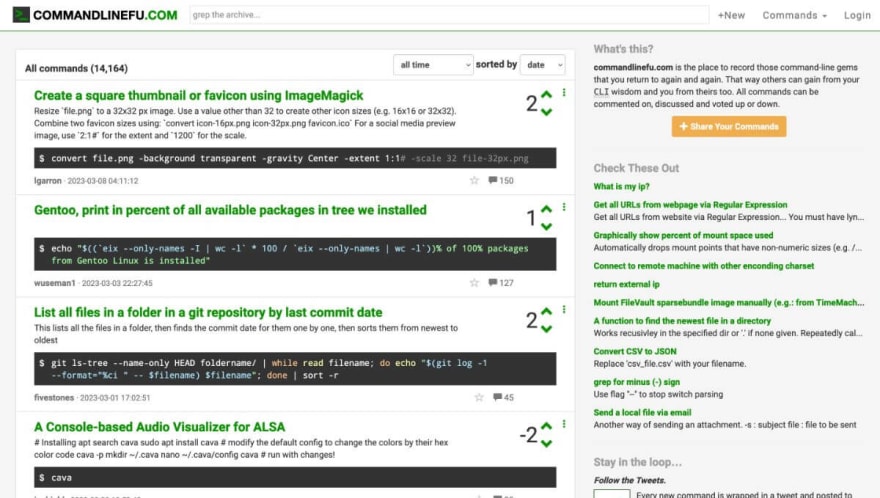This screenshot has width=880, height=498.
Task: Click the timestamp 2023-03-01 17:02:51
Action: coord(115,398)
